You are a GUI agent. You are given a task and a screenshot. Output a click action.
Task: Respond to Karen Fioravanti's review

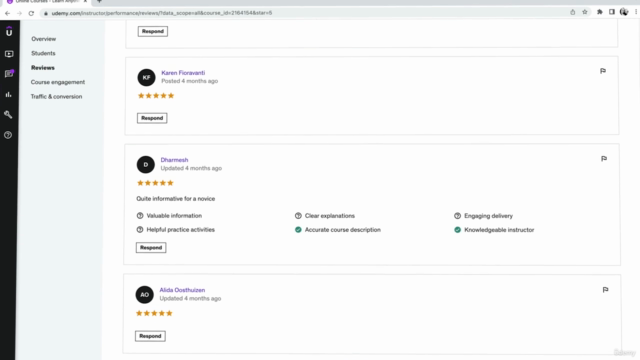pyautogui.click(x=152, y=118)
